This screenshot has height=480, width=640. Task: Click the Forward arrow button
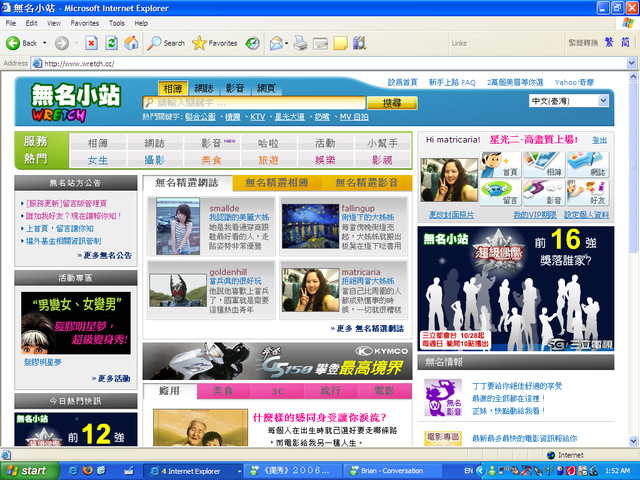(x=62, y=43)
